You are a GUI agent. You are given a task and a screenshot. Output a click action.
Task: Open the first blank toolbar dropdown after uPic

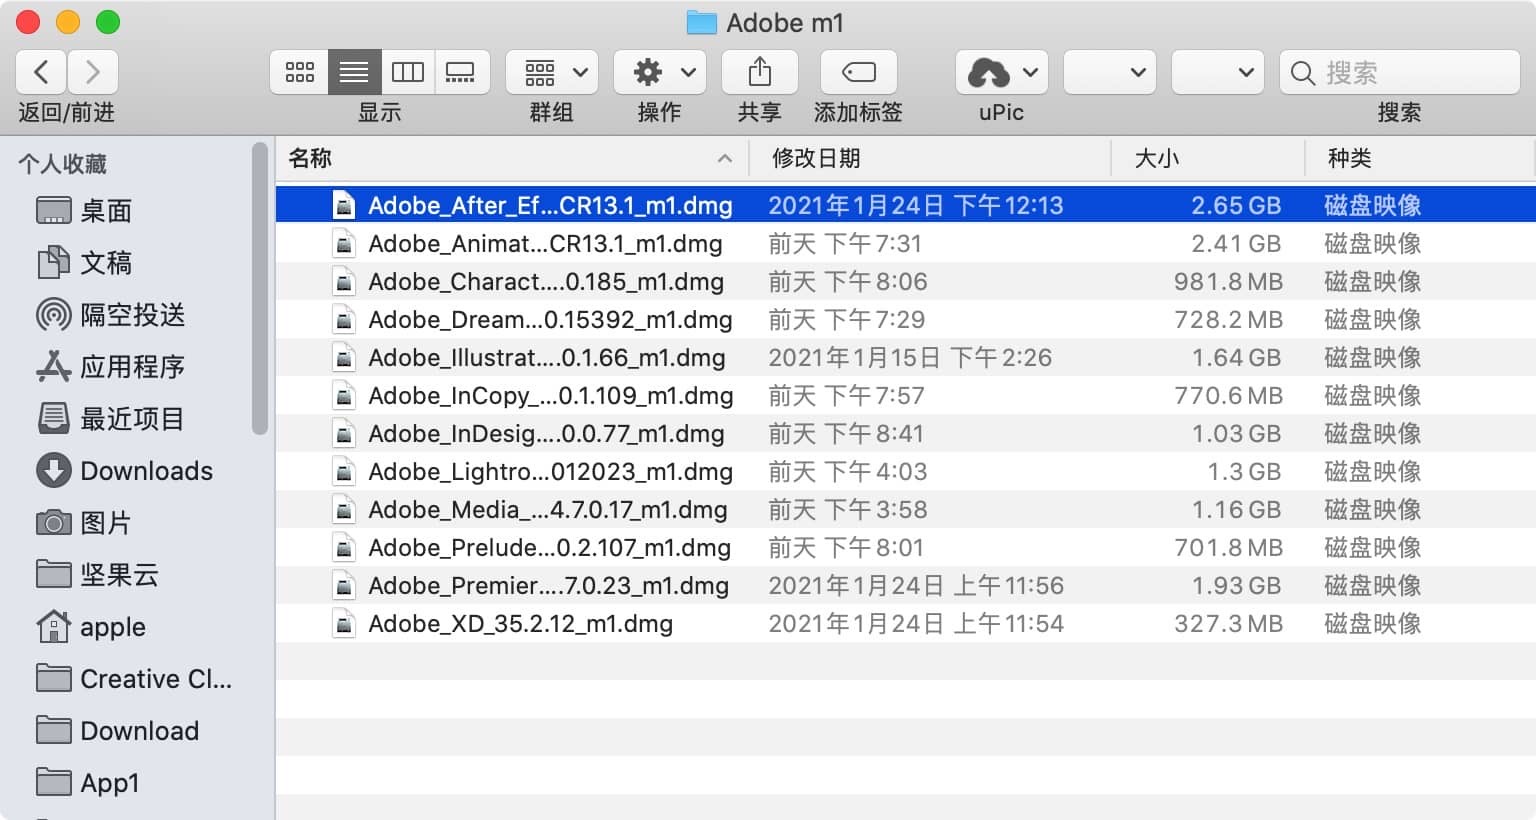[1110, 72]
